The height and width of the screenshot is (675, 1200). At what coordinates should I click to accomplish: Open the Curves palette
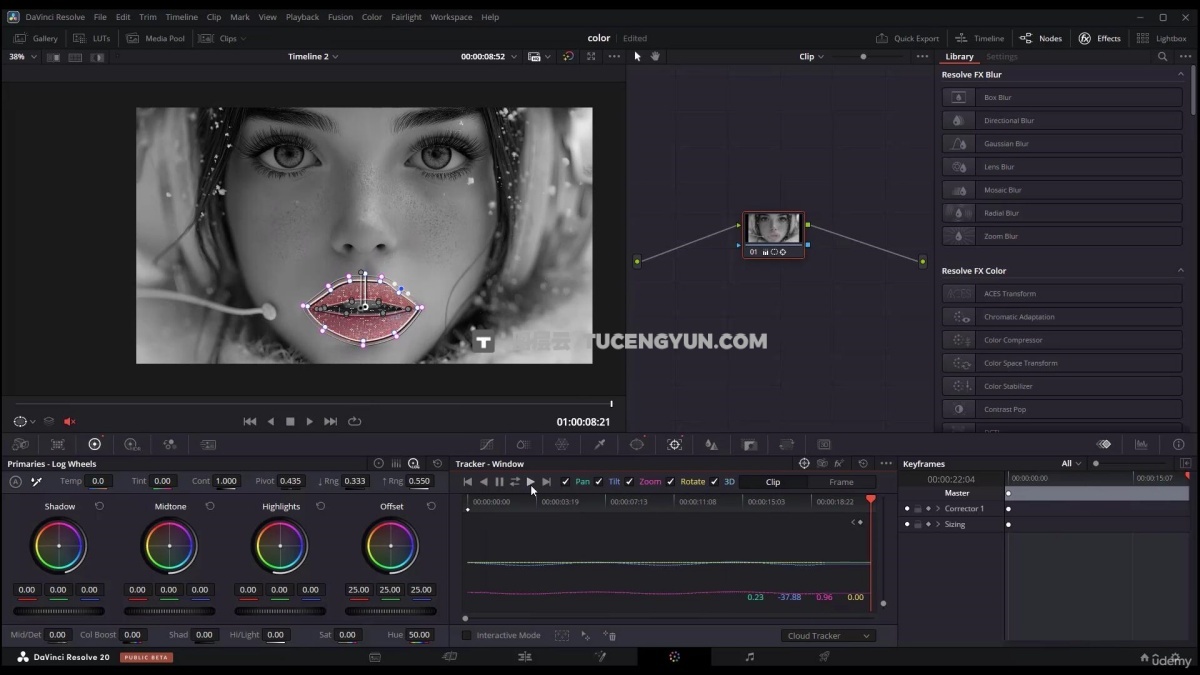coord(487,444)
